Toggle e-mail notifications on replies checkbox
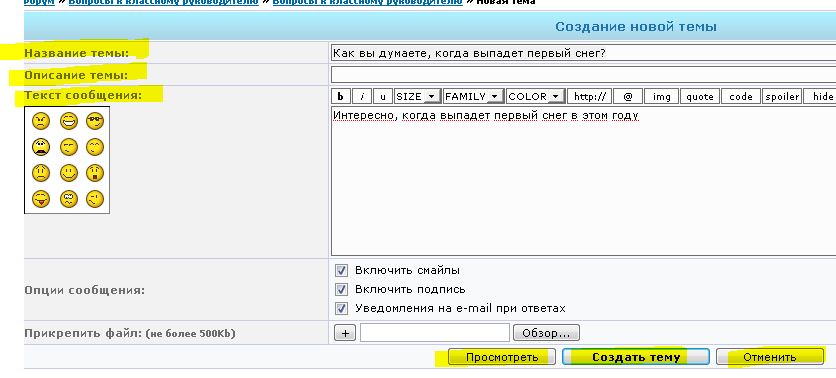The height and width of the screenshot is (378, 836). coord(341,309)
